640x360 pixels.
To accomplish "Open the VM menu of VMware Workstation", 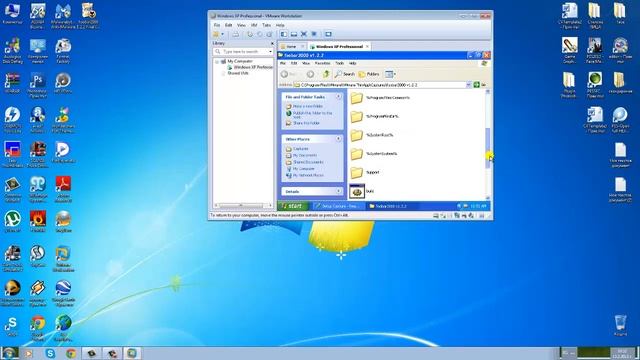I will point(254,25).
